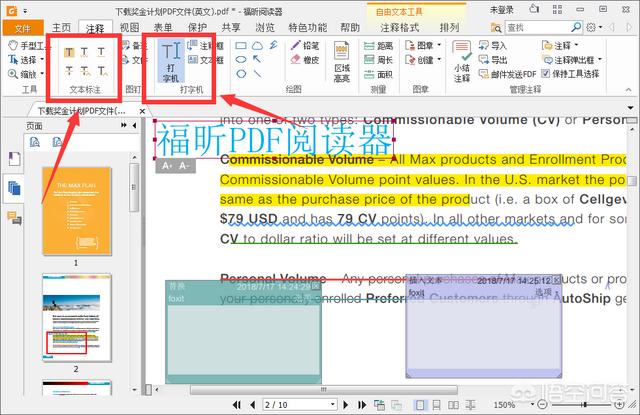Select the replace text markup tool
The image size is (640, 415).
click(85, 71)
